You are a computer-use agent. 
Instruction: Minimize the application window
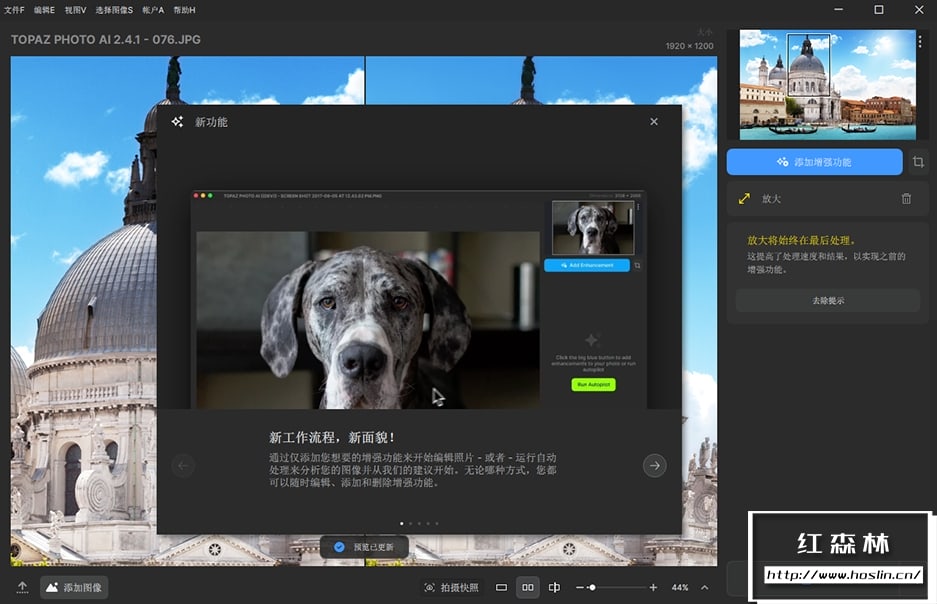pos(838,10)
